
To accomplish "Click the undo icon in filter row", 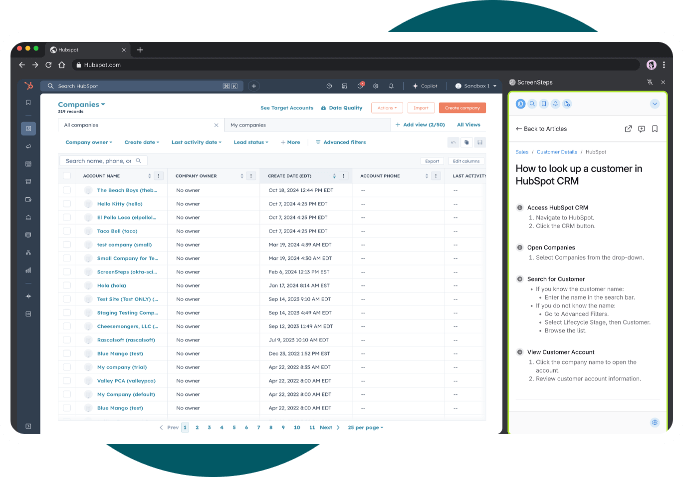I will tap(453, 142).
